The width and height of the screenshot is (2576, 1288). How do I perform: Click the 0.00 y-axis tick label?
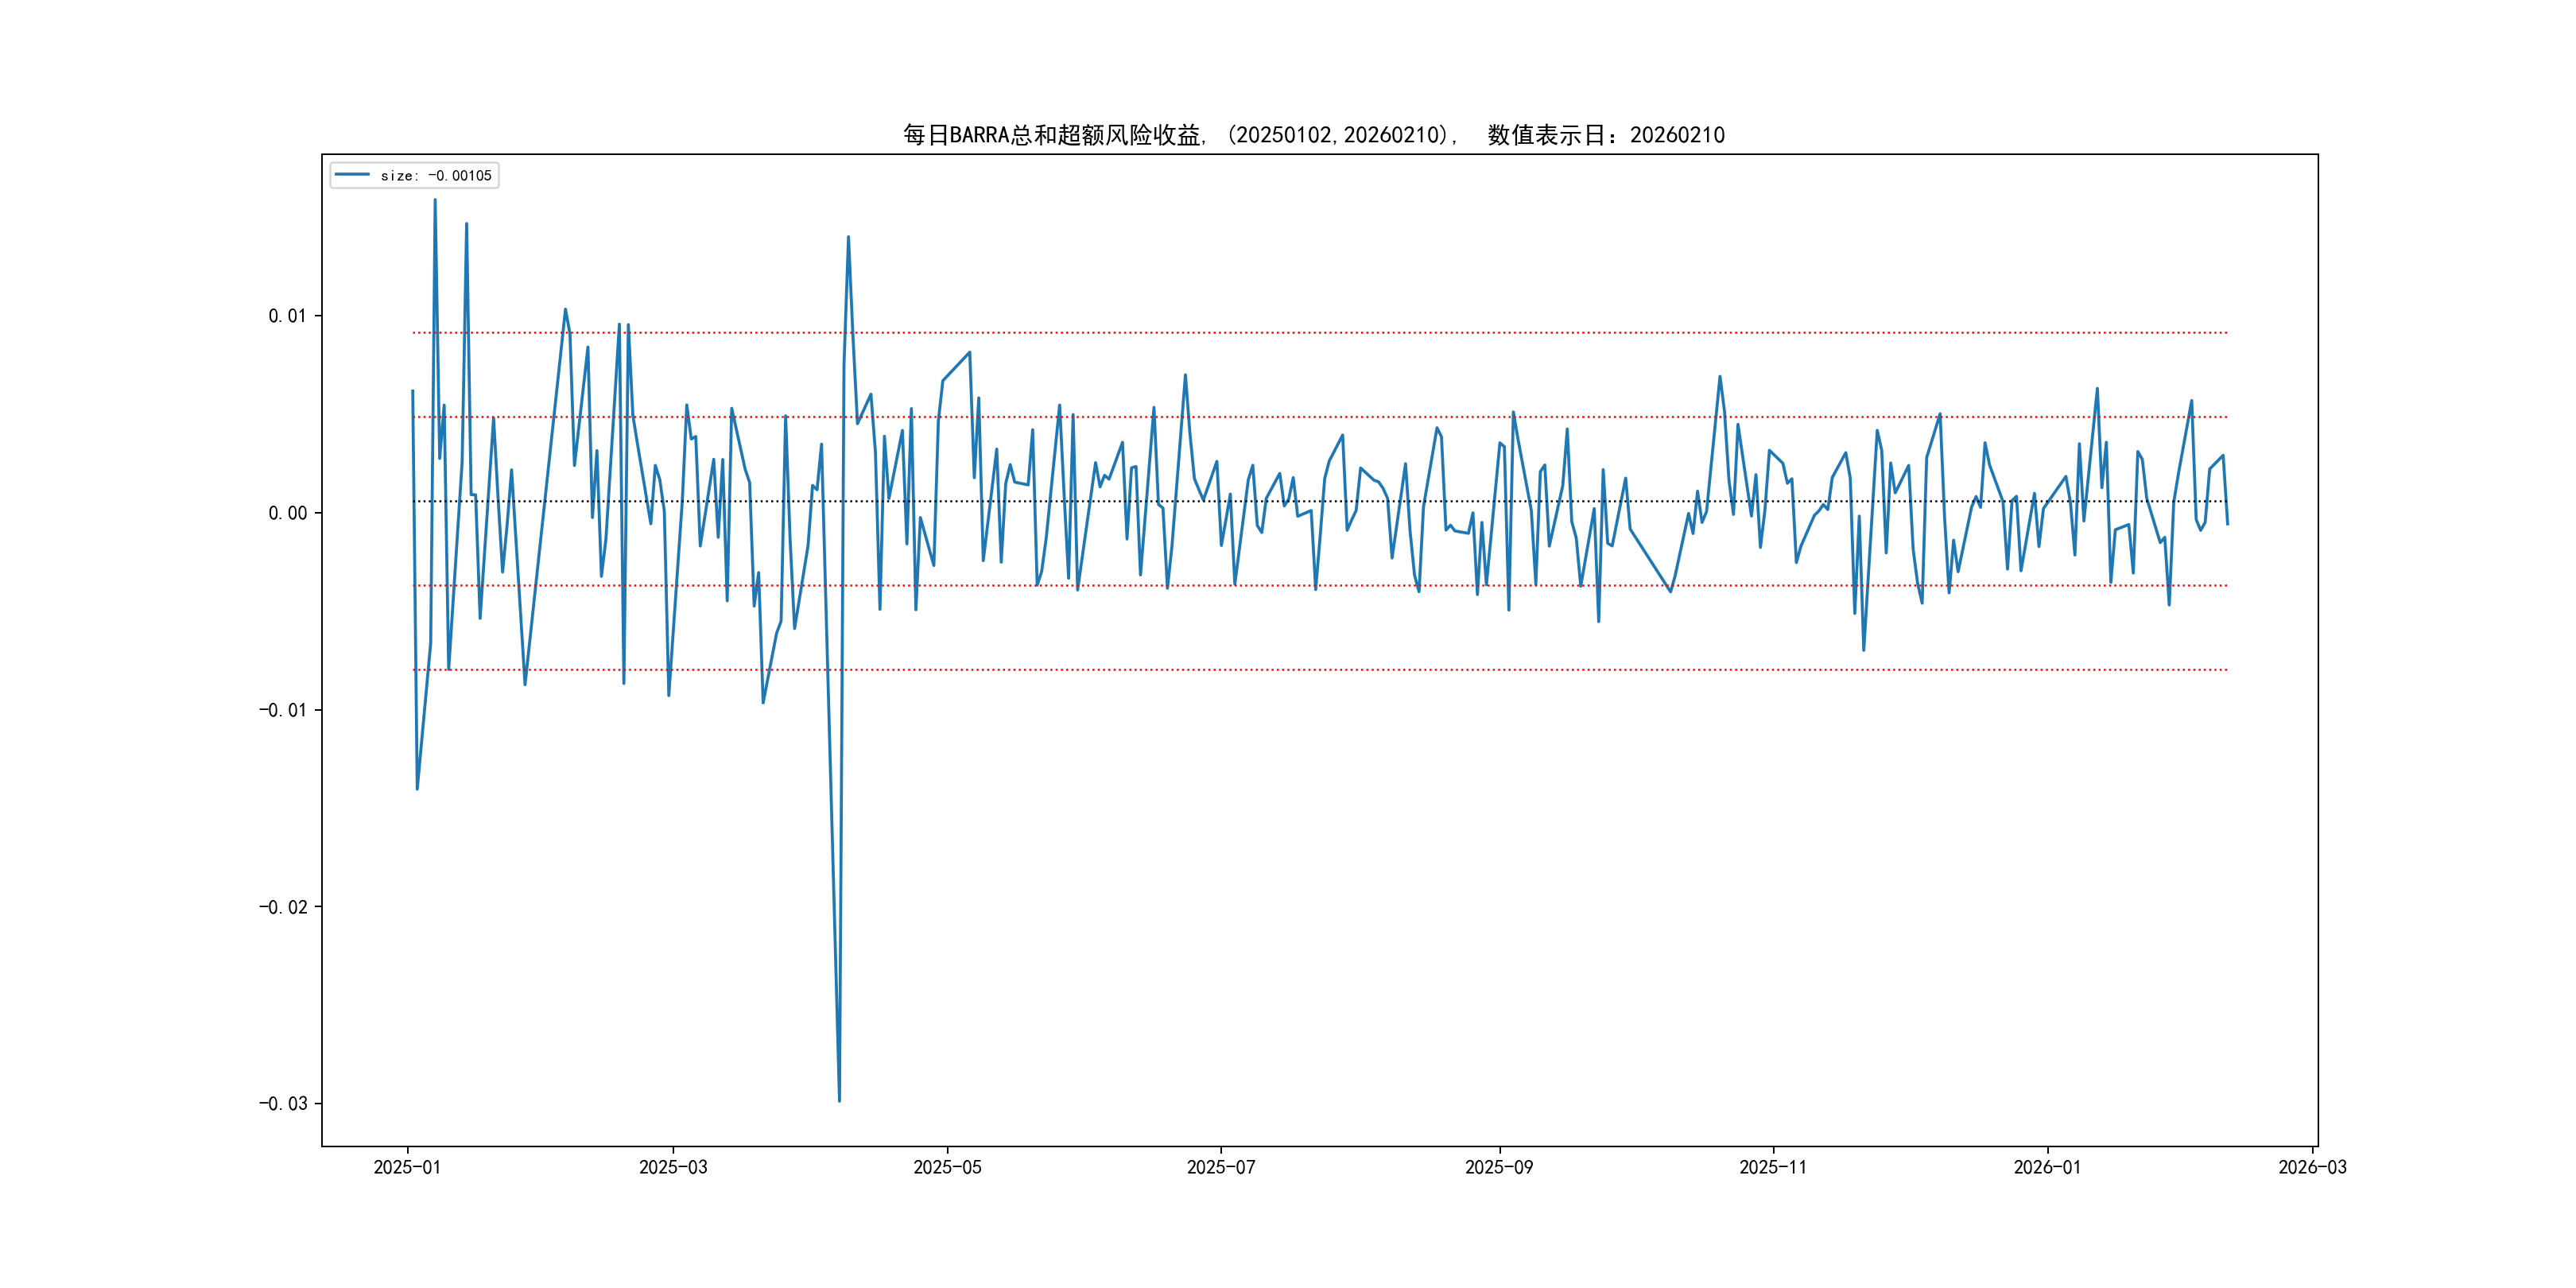click(x=287, y=513)
